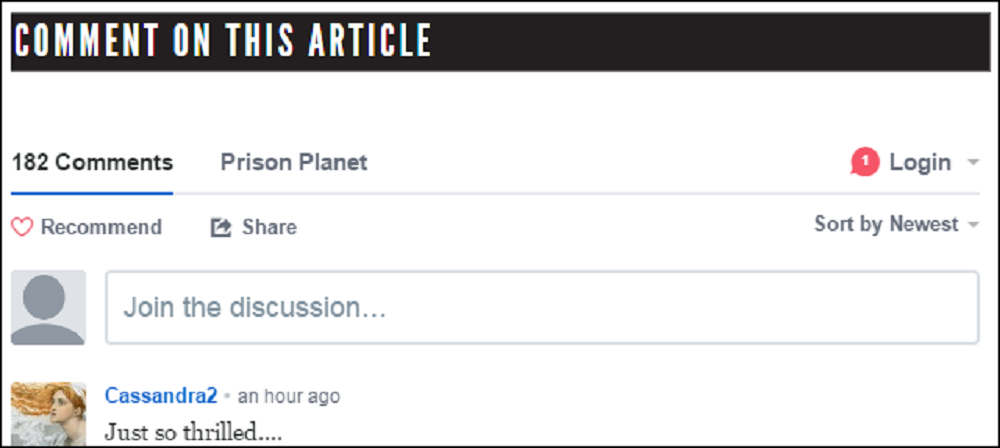Open the Cassandra2 username link
Viewport: 1000px width, 448px height.
(x=161, y=396)
